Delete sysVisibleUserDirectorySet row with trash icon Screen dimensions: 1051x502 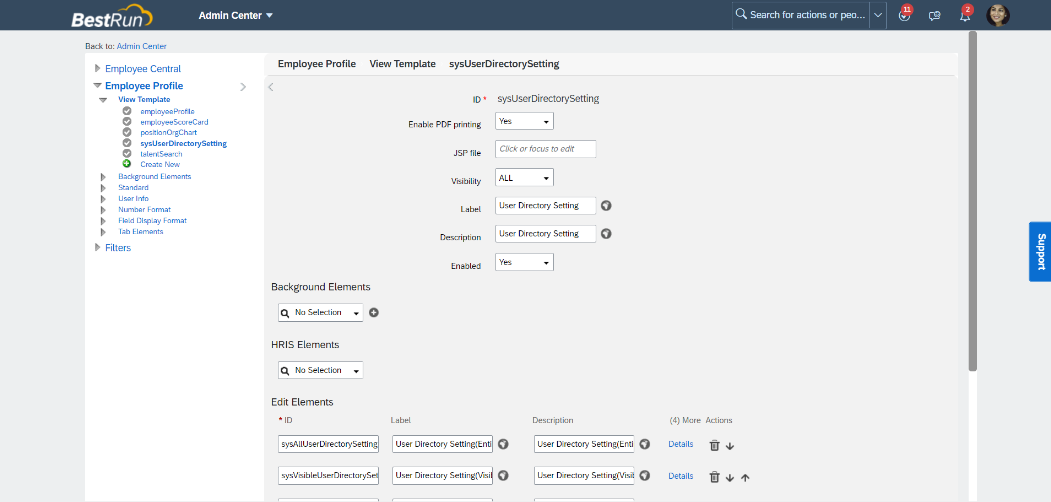pyautogui.click(x=715, y=477)
